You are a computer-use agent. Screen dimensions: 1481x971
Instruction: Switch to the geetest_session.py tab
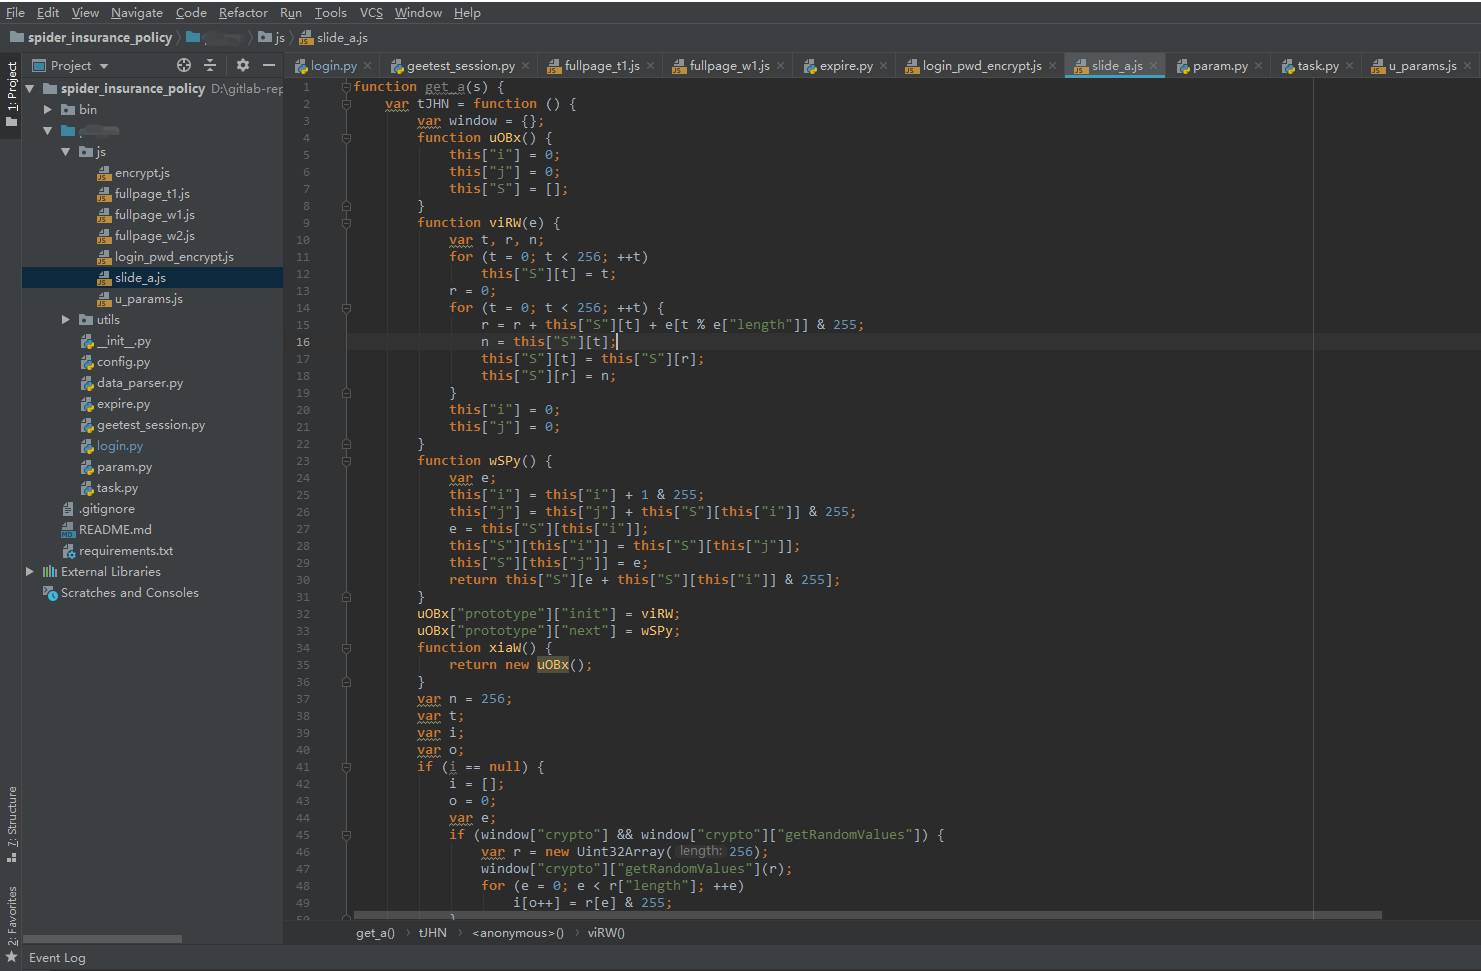[460, 66]
